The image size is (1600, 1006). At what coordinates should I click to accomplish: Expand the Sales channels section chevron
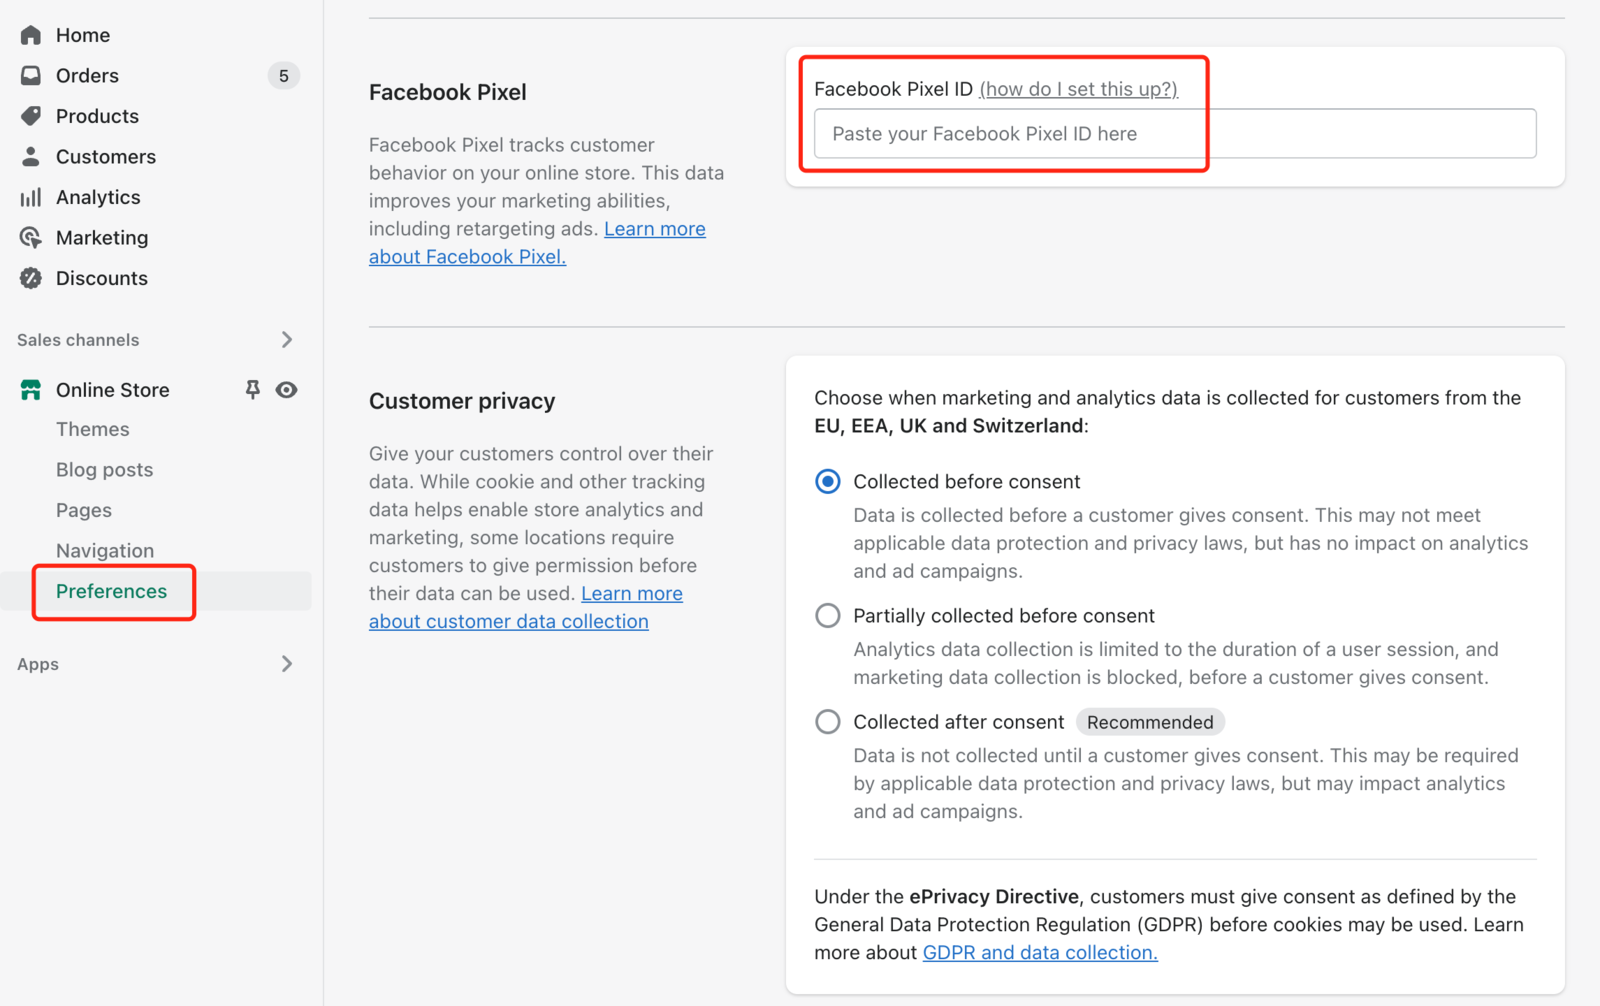pyautogui.click(x=287, y=340)
